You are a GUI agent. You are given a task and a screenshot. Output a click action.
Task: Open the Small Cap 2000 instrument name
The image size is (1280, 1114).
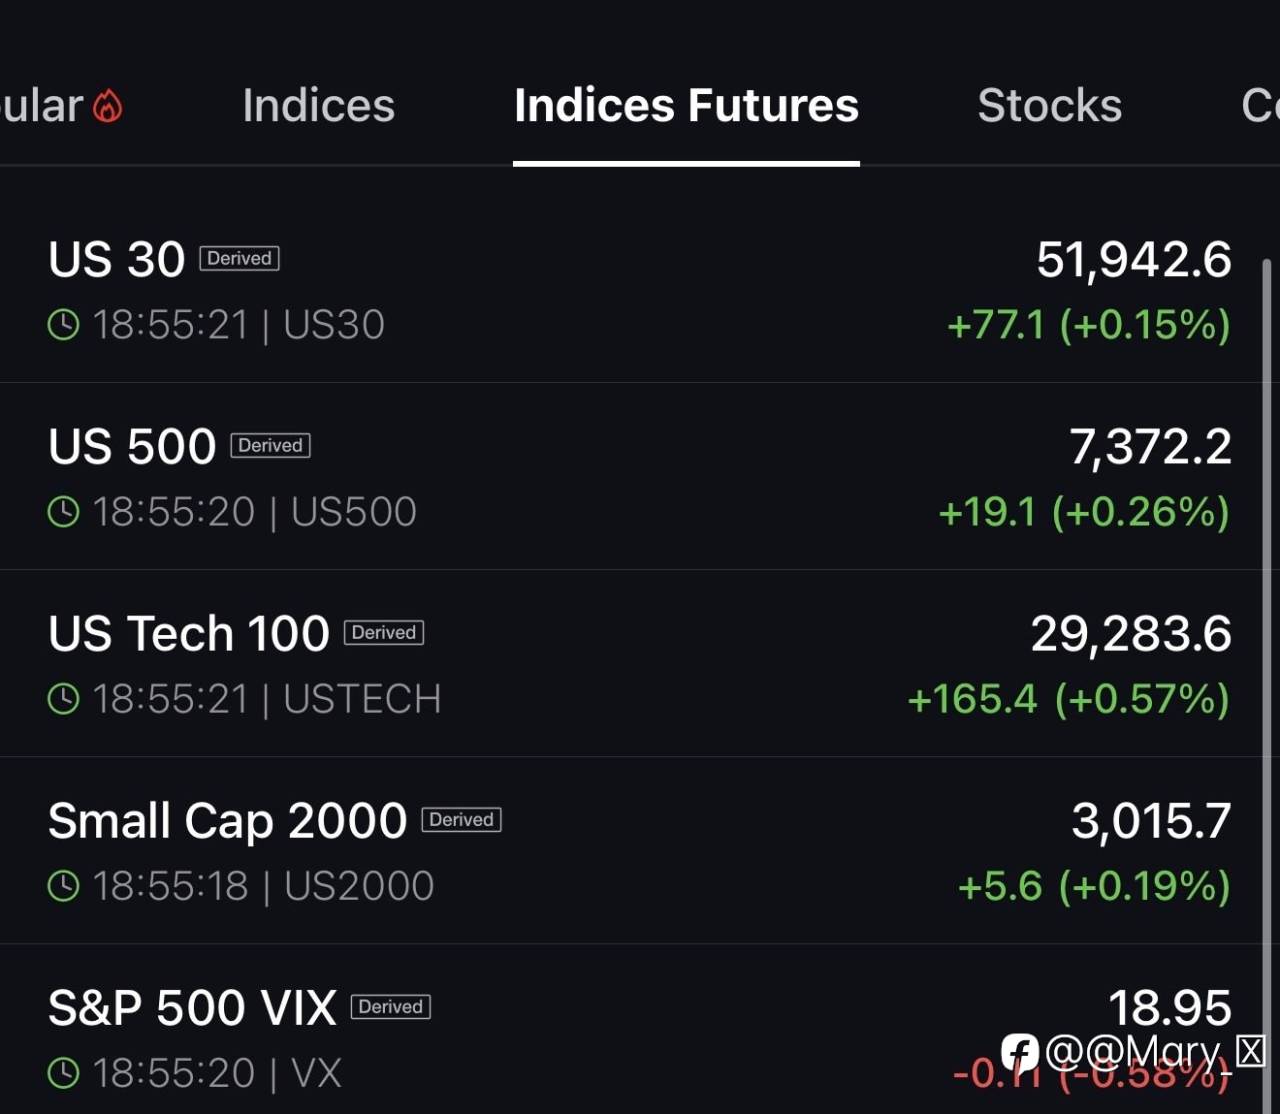click(228, 821)
